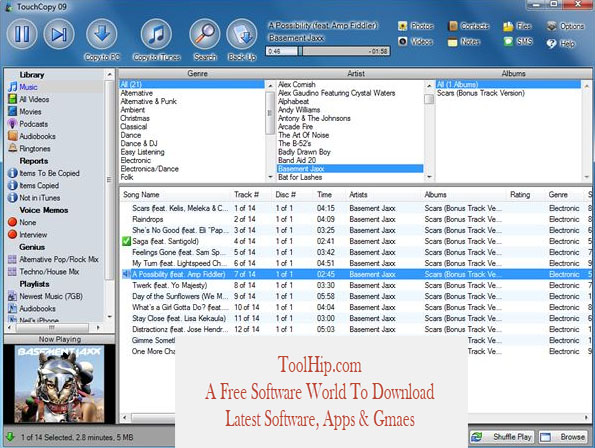This screenshot has width=595, height=448.
Task: Select the song Raindrops
Action: coord(148,219)
